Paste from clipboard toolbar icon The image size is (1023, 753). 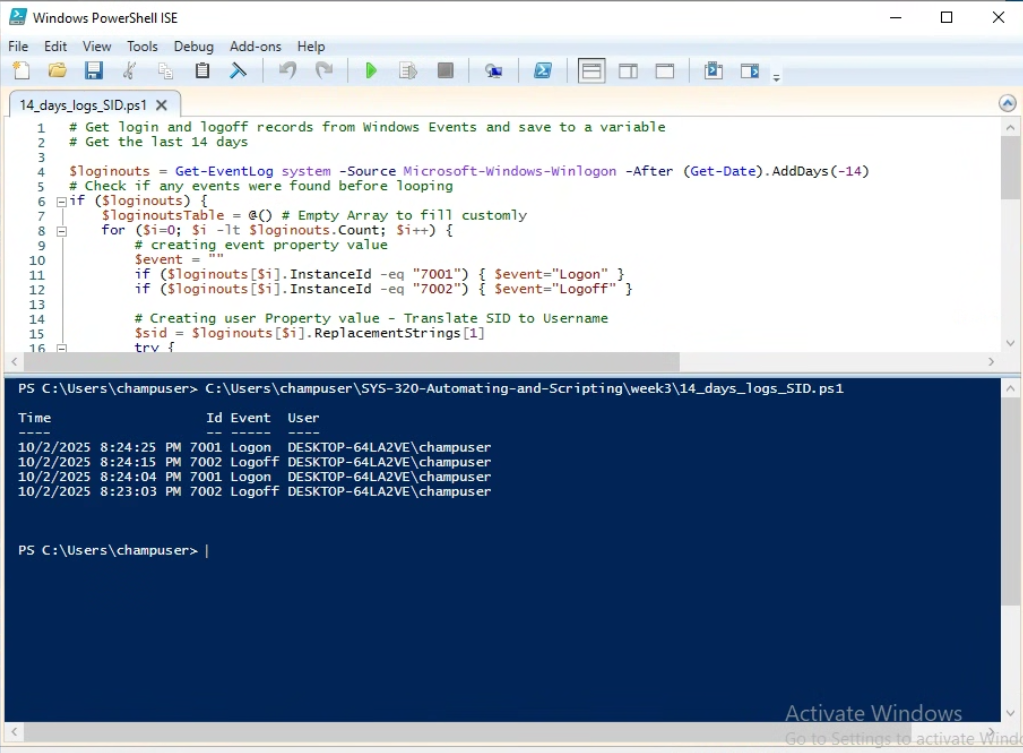pos(203,71)
